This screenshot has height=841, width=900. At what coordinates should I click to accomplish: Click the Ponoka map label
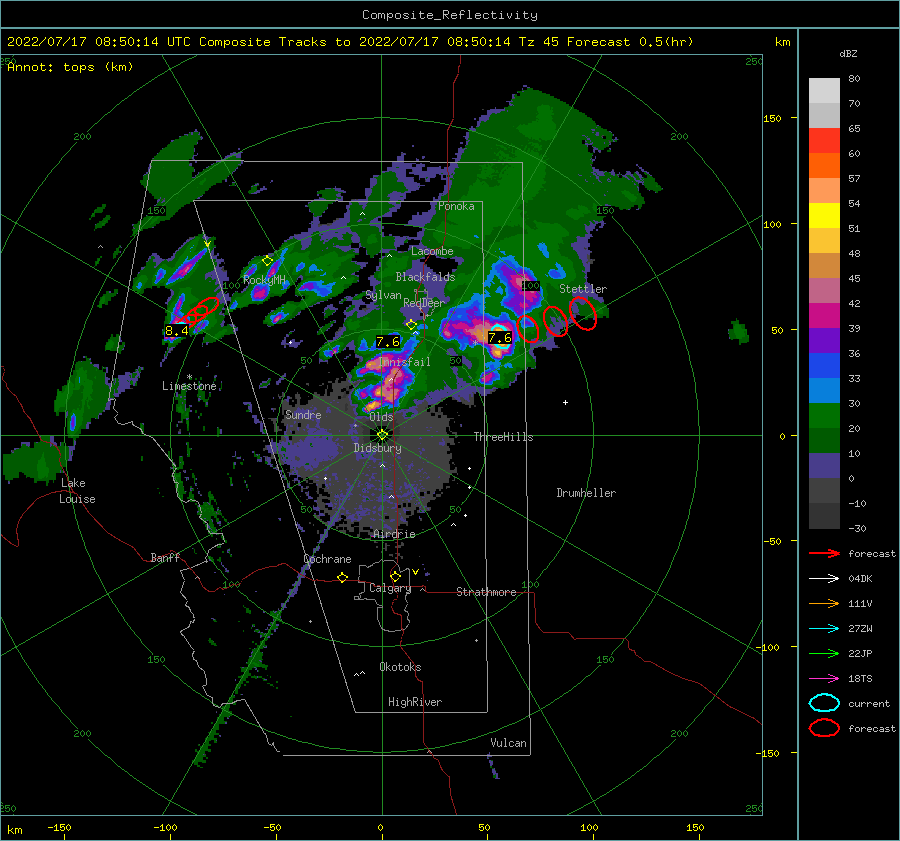coord(456,206)
